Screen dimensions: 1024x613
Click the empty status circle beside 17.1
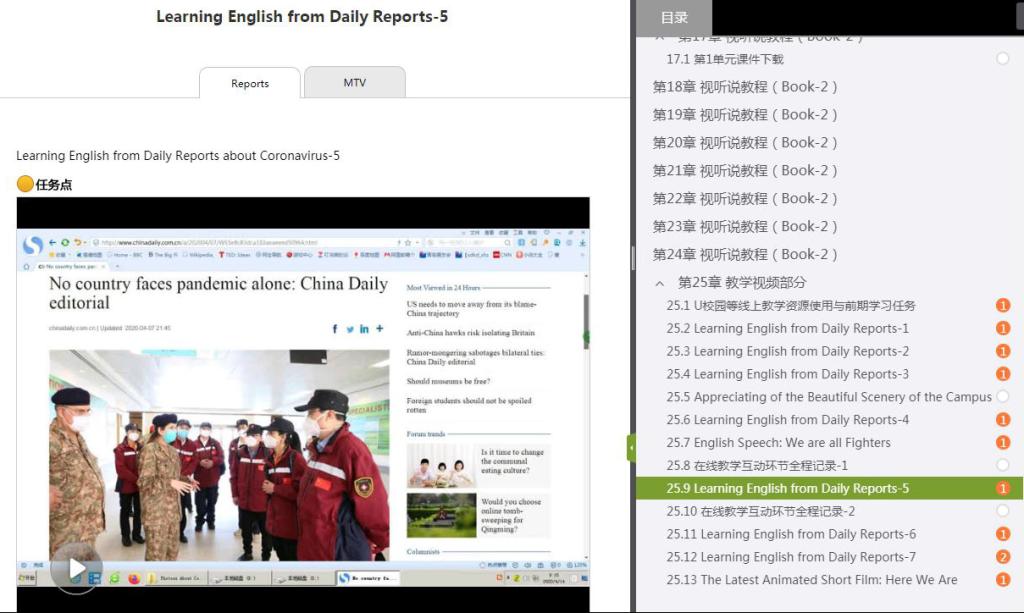1002,59
